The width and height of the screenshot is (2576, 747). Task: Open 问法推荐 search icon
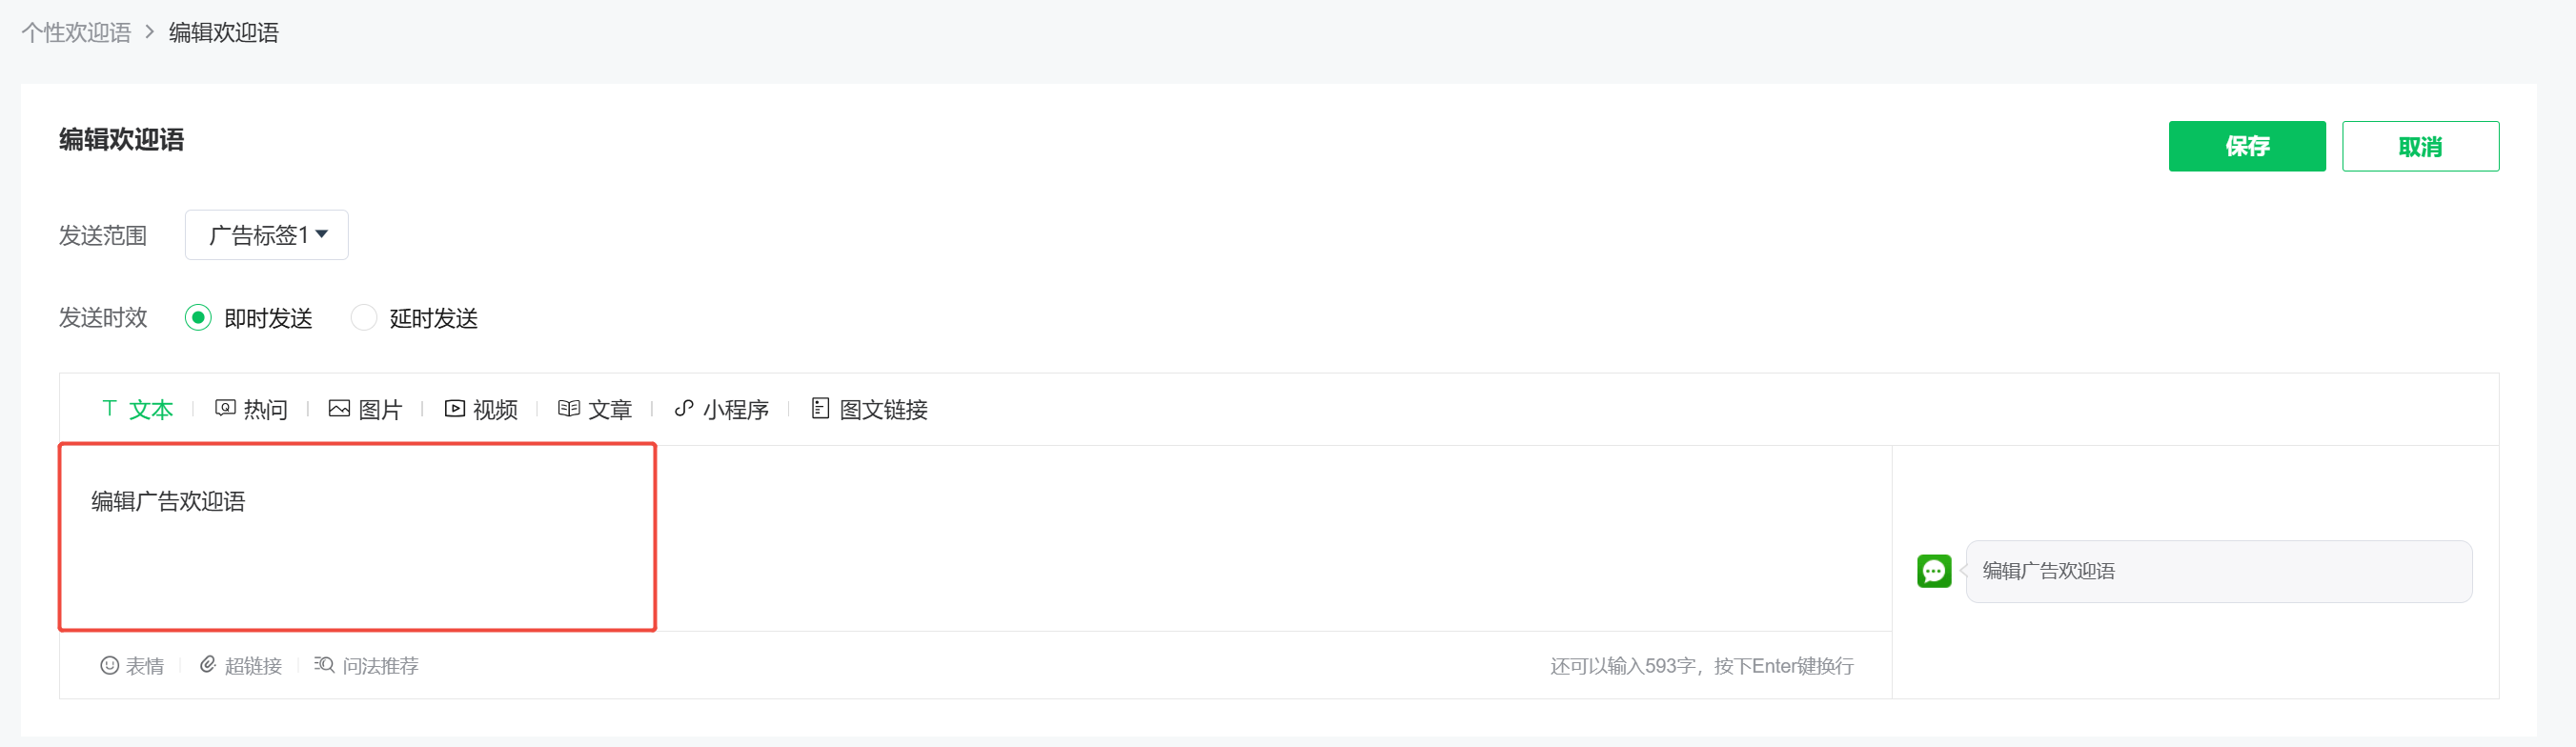coord(324,666)
